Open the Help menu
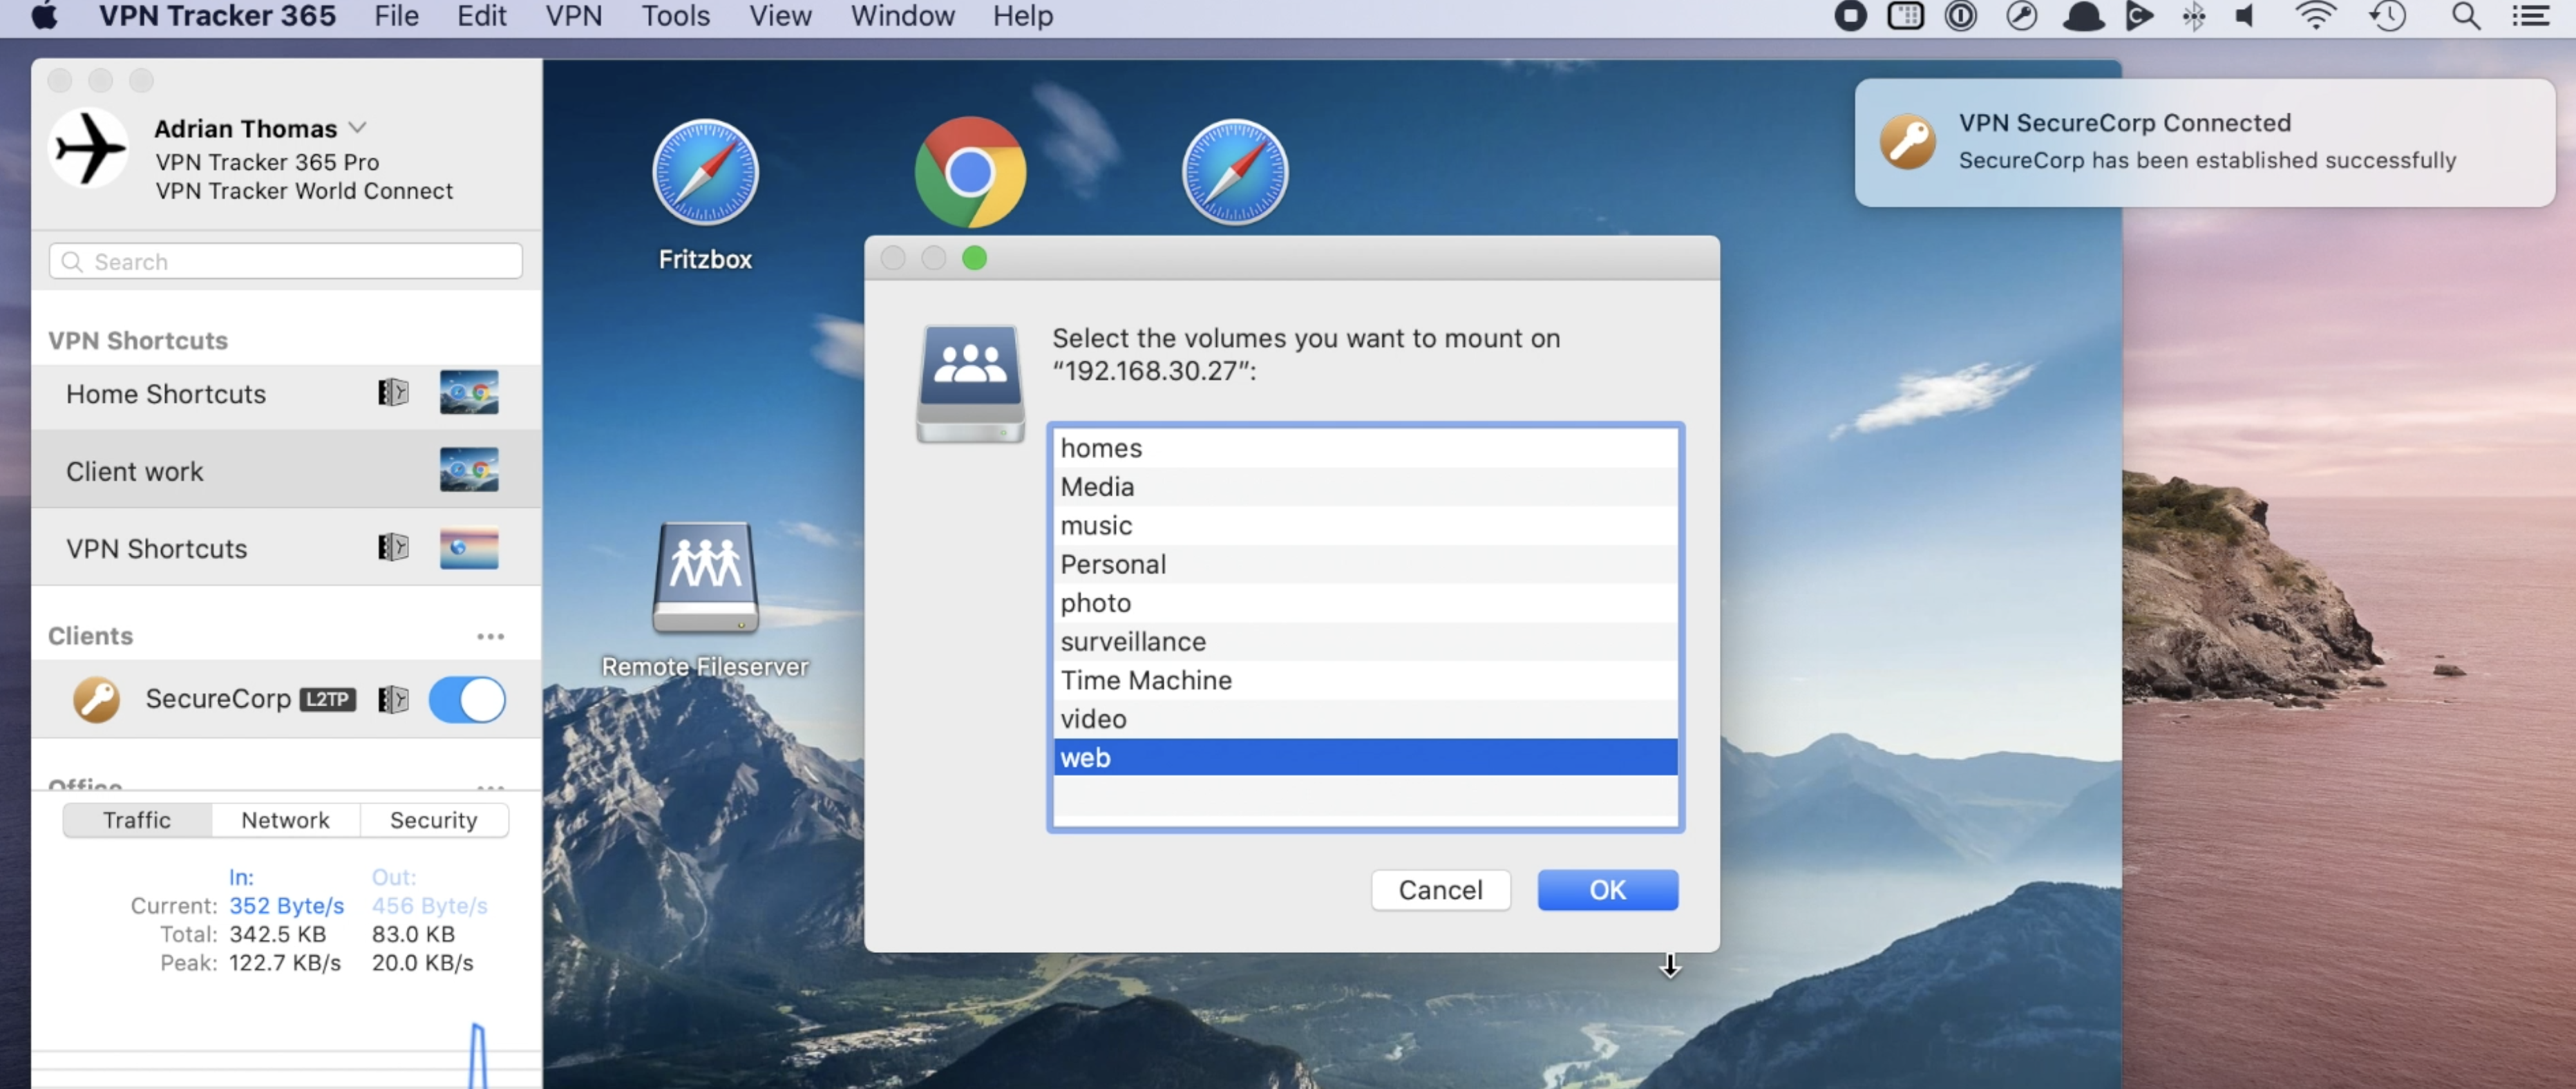 tap(1022, 16)
